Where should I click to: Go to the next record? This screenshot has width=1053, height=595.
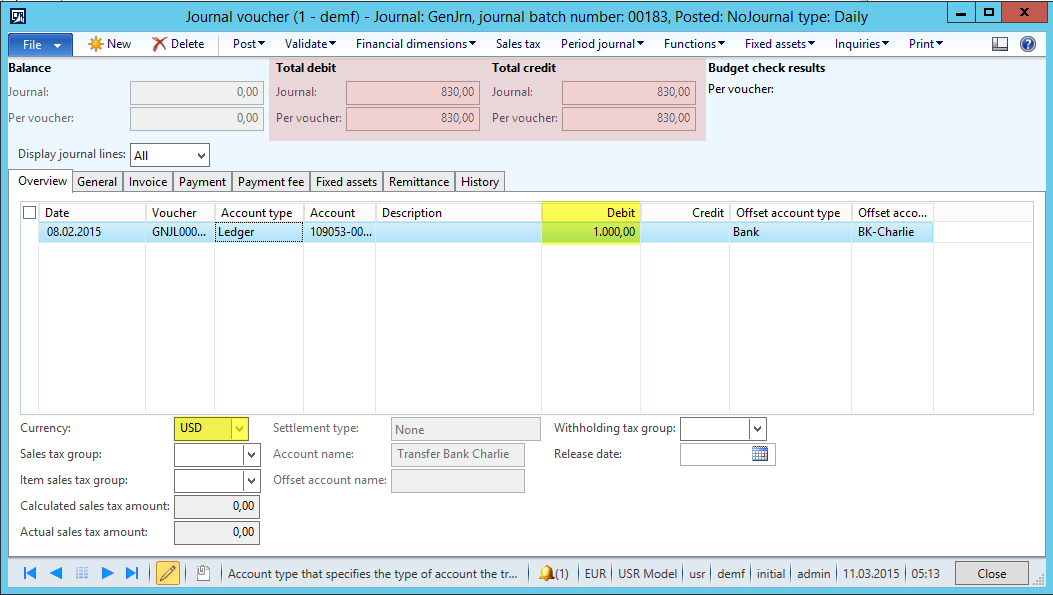coord(108,573)
